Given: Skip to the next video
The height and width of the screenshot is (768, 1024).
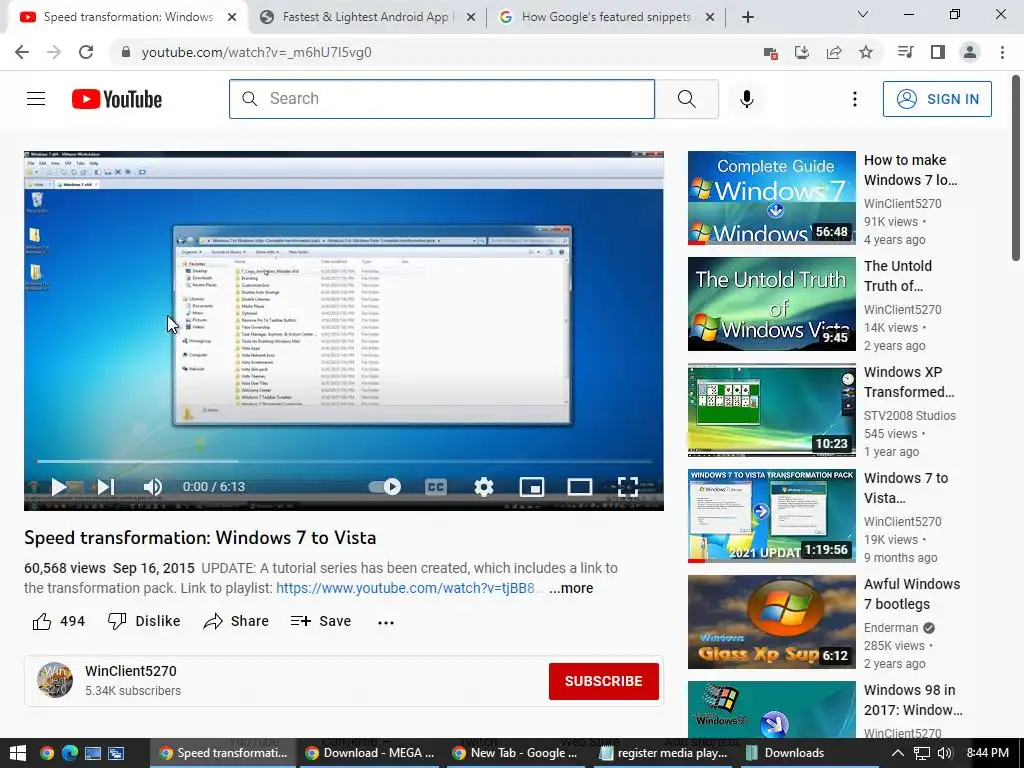Looking at the screenshot, I should tap(106, 487).
